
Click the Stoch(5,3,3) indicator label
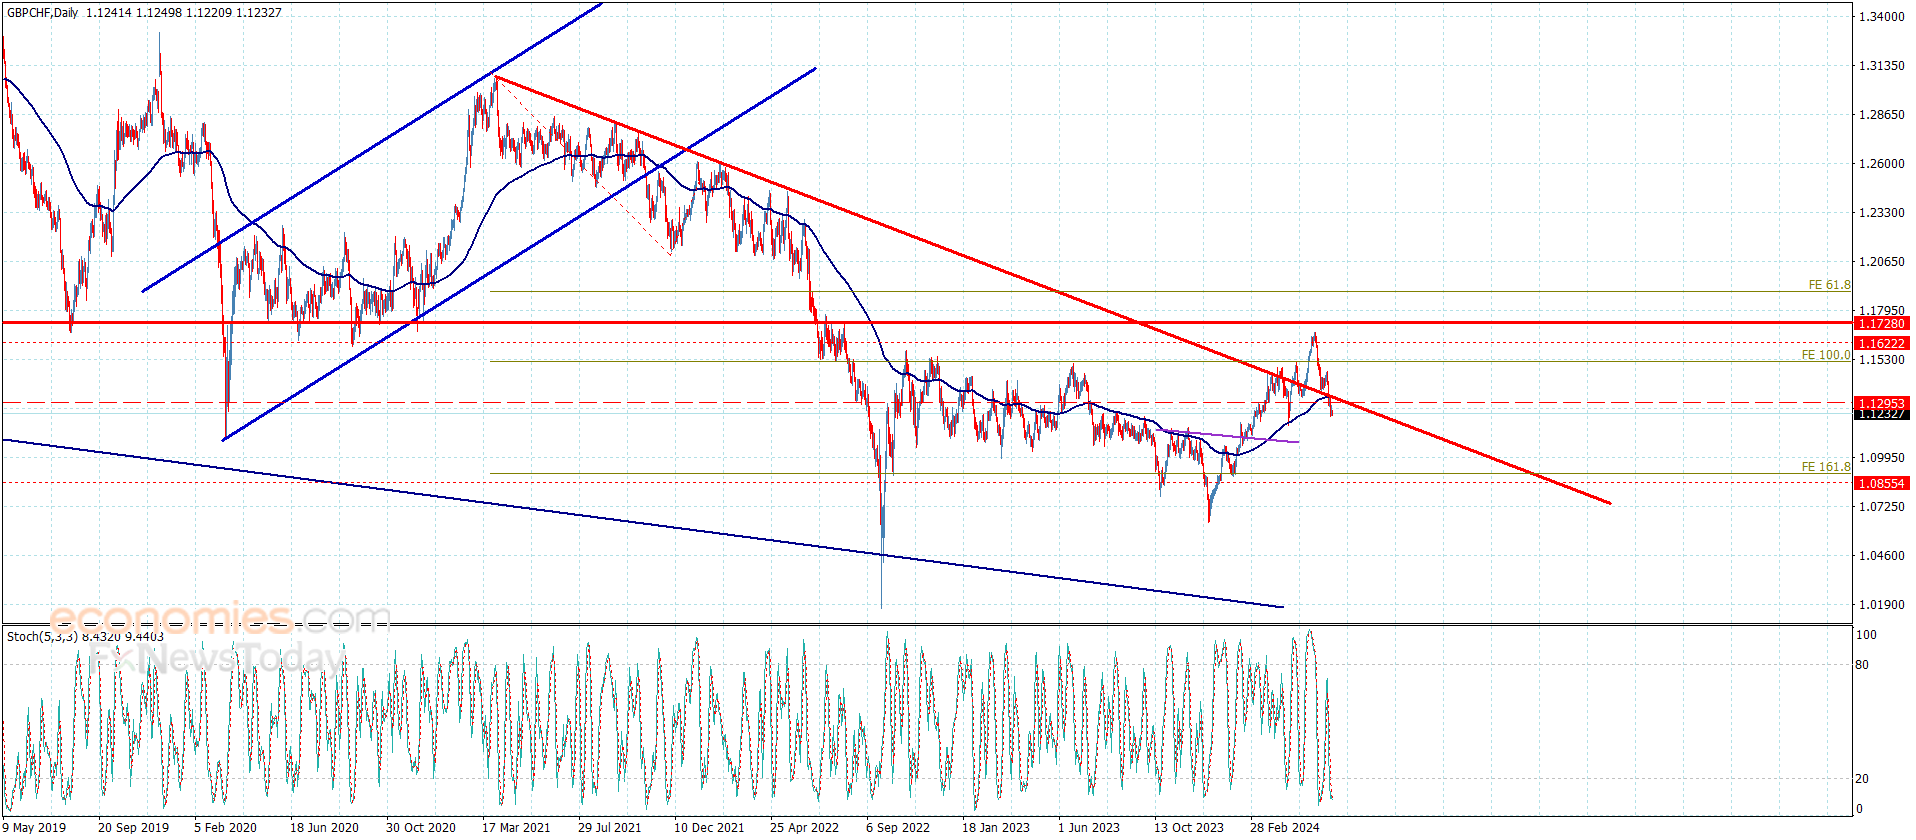click(41, 636)
